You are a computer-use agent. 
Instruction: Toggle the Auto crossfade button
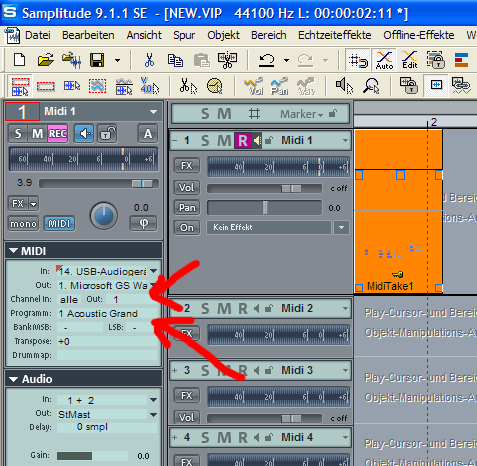point(384,60)
